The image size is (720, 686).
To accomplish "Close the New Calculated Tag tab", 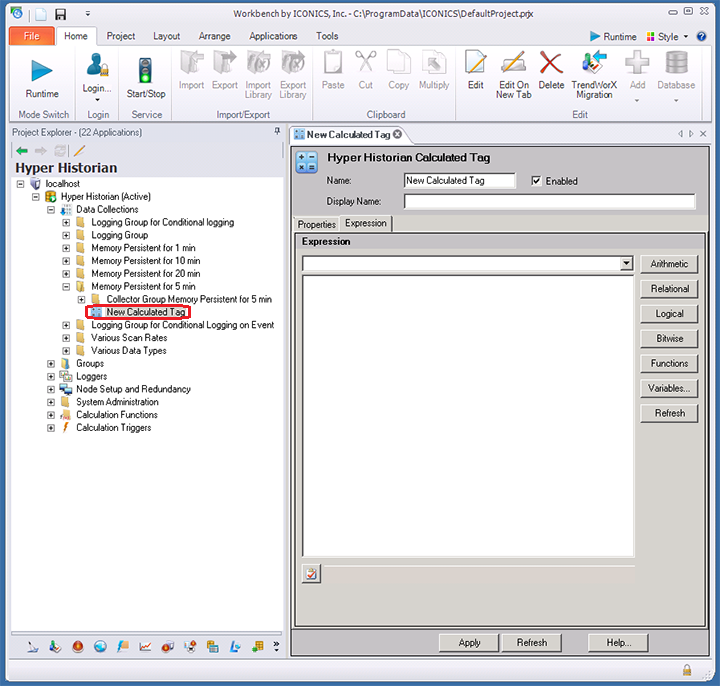I will [397, 134].
